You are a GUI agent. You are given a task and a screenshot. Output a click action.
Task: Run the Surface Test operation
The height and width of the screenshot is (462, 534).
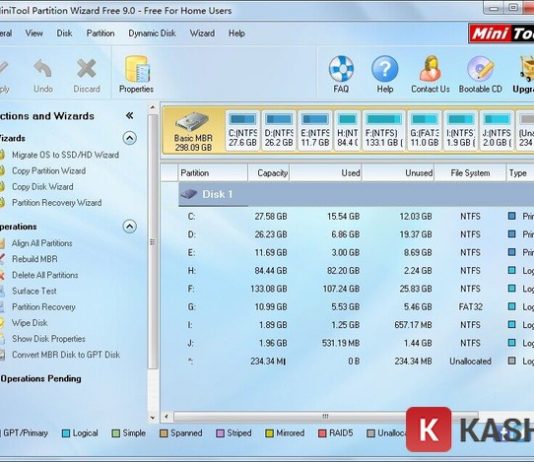tap(34, 291)
